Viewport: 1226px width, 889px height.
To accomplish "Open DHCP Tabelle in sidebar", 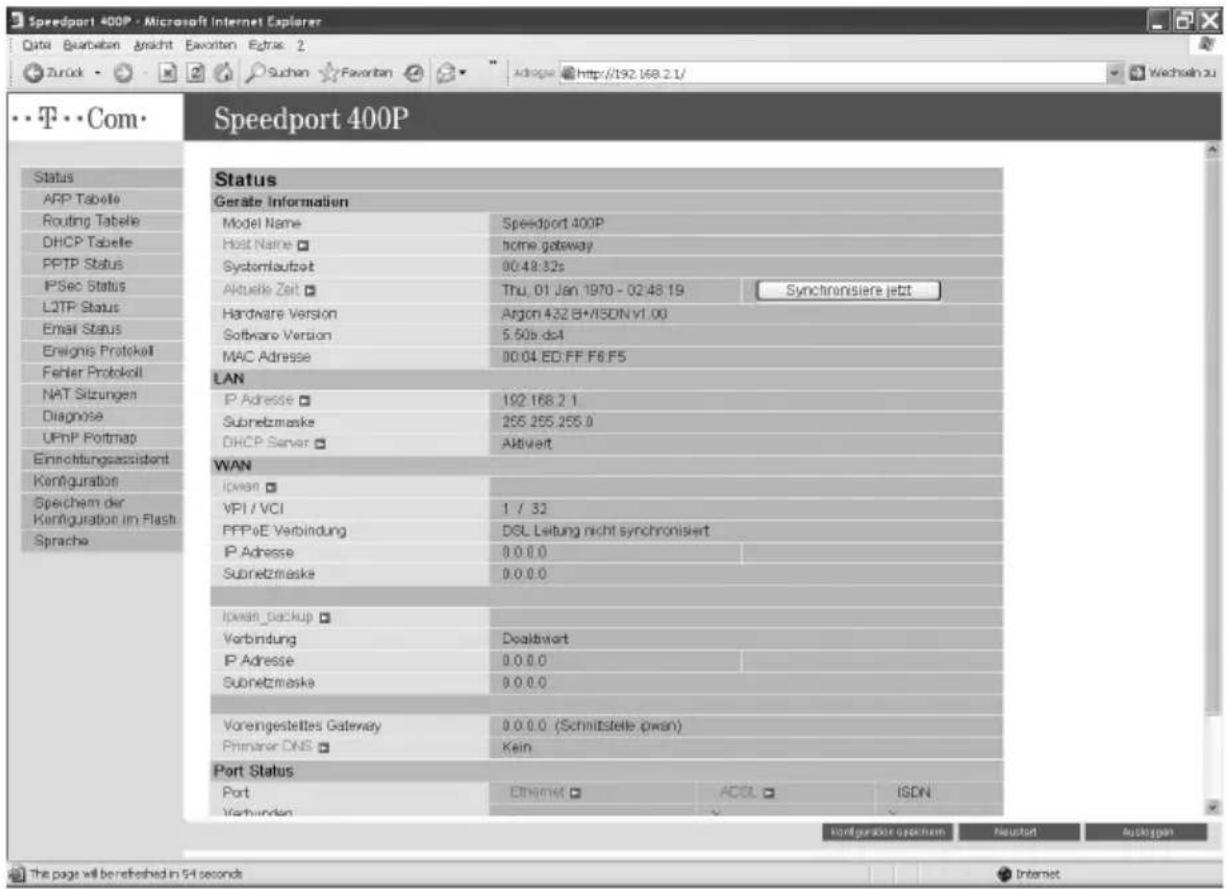I will [101, 242].
